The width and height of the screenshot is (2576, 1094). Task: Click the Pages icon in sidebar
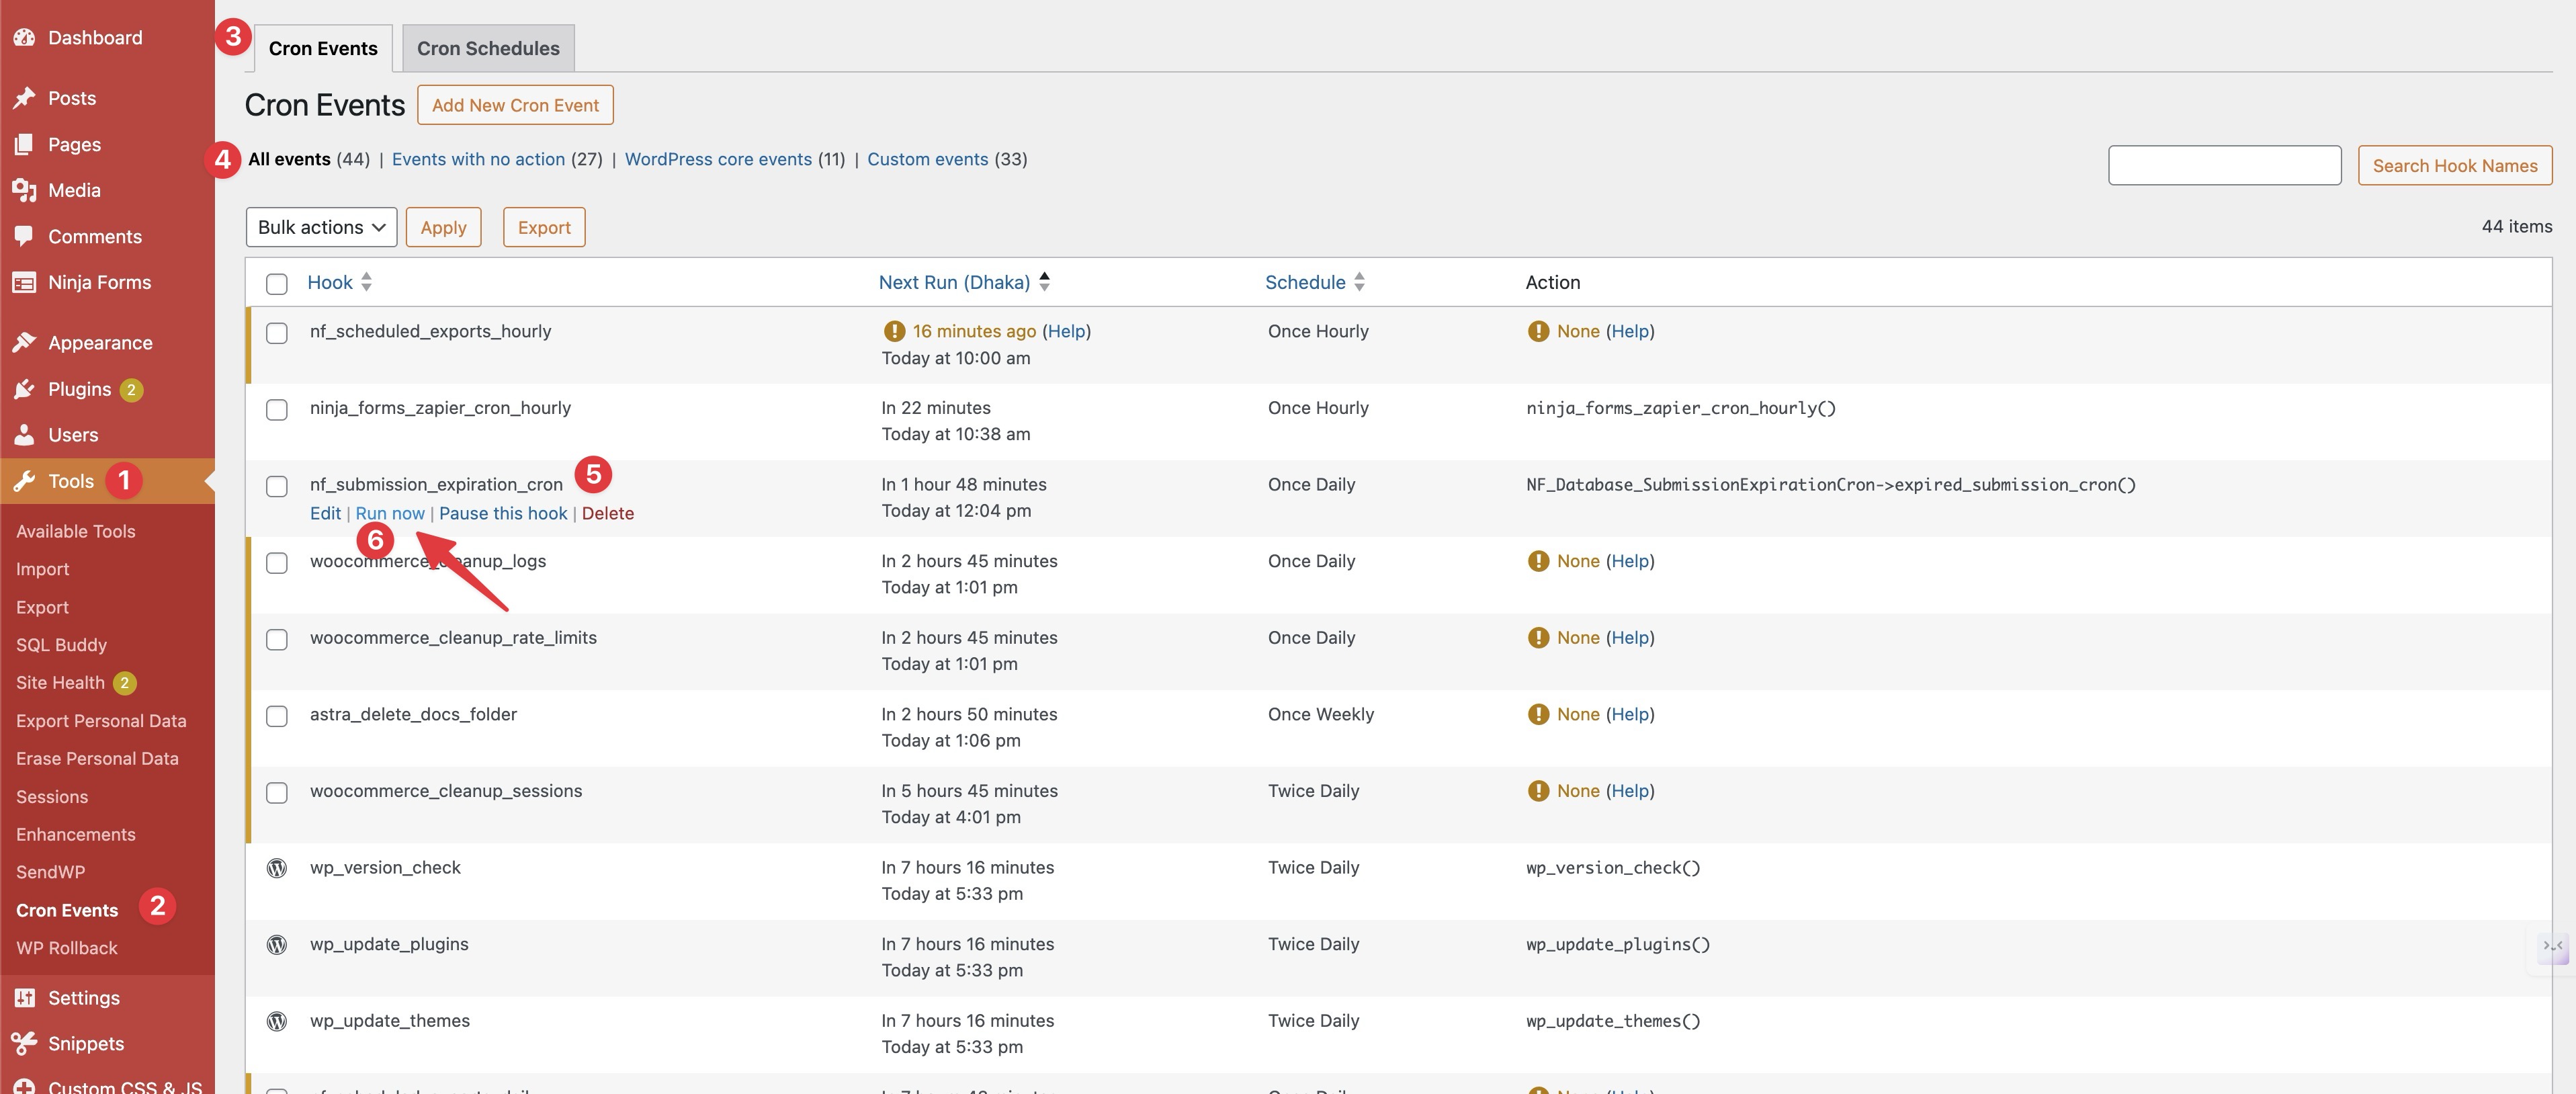point(24,144)
